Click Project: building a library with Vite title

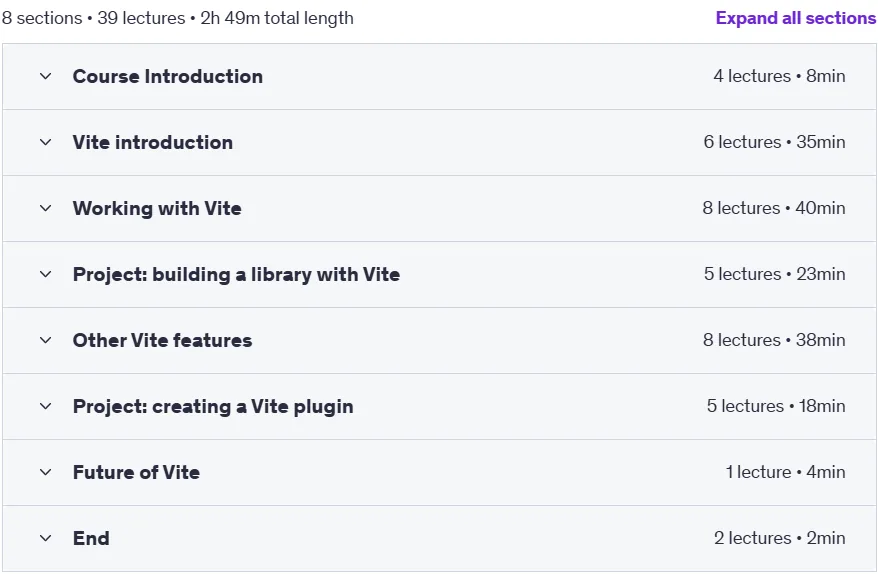(x=236, y=274)
